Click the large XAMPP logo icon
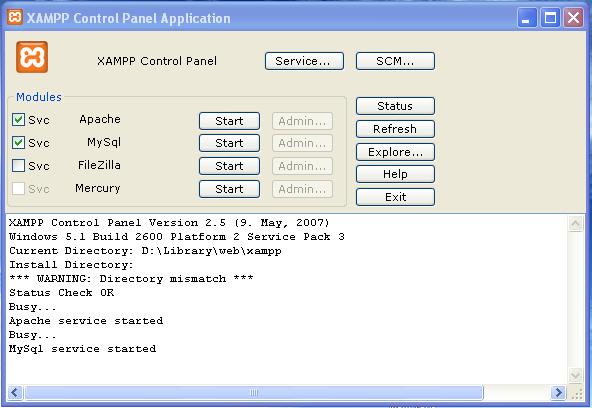This screenshot has width=592, height=408. (x=32, y=57)
